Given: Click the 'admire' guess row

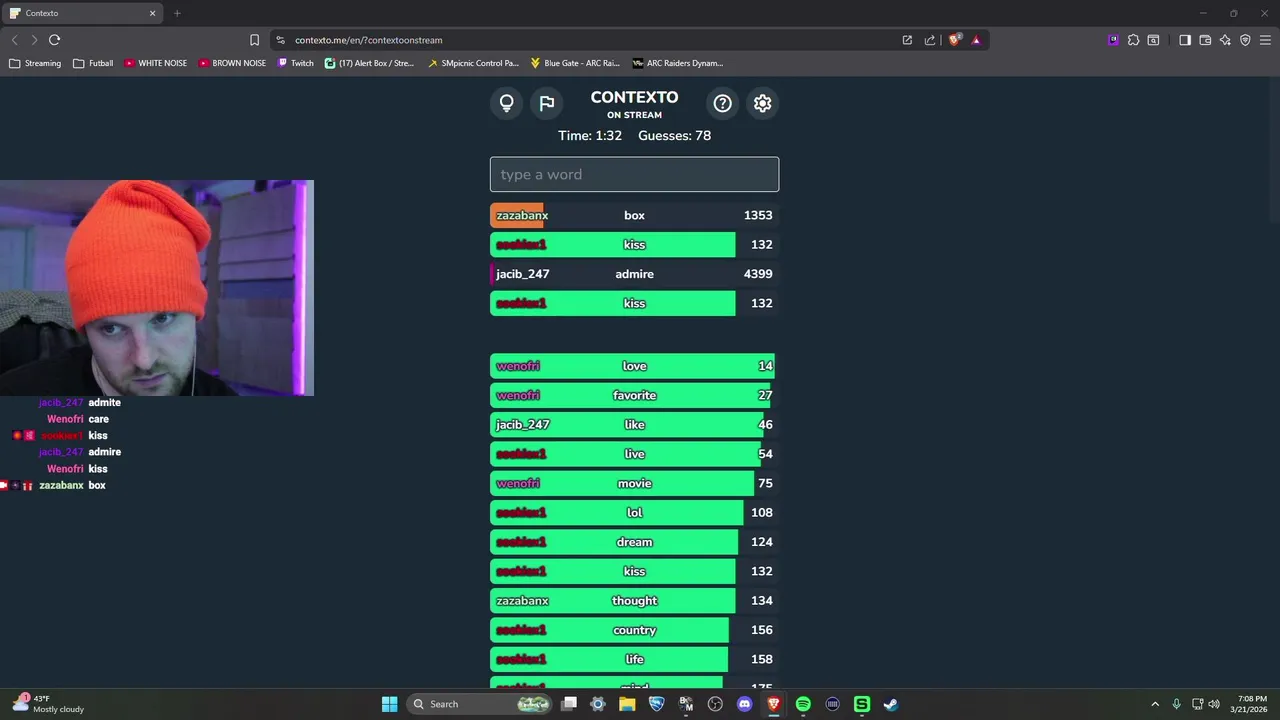Looking at the screenshot, I should 634,274.
